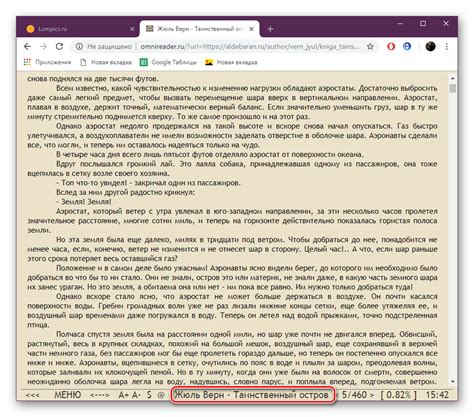Click the scrollbar up arrow

(x=452, y=78)
